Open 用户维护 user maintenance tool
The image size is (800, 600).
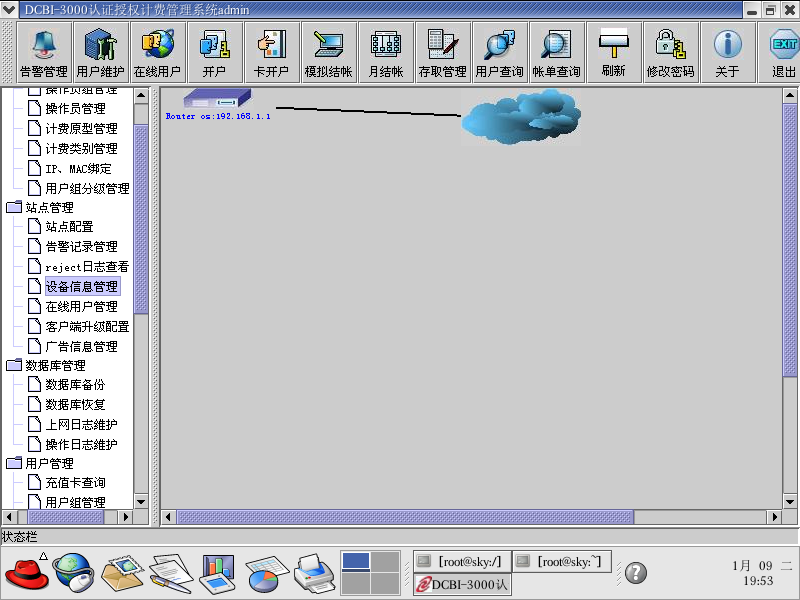101,53
